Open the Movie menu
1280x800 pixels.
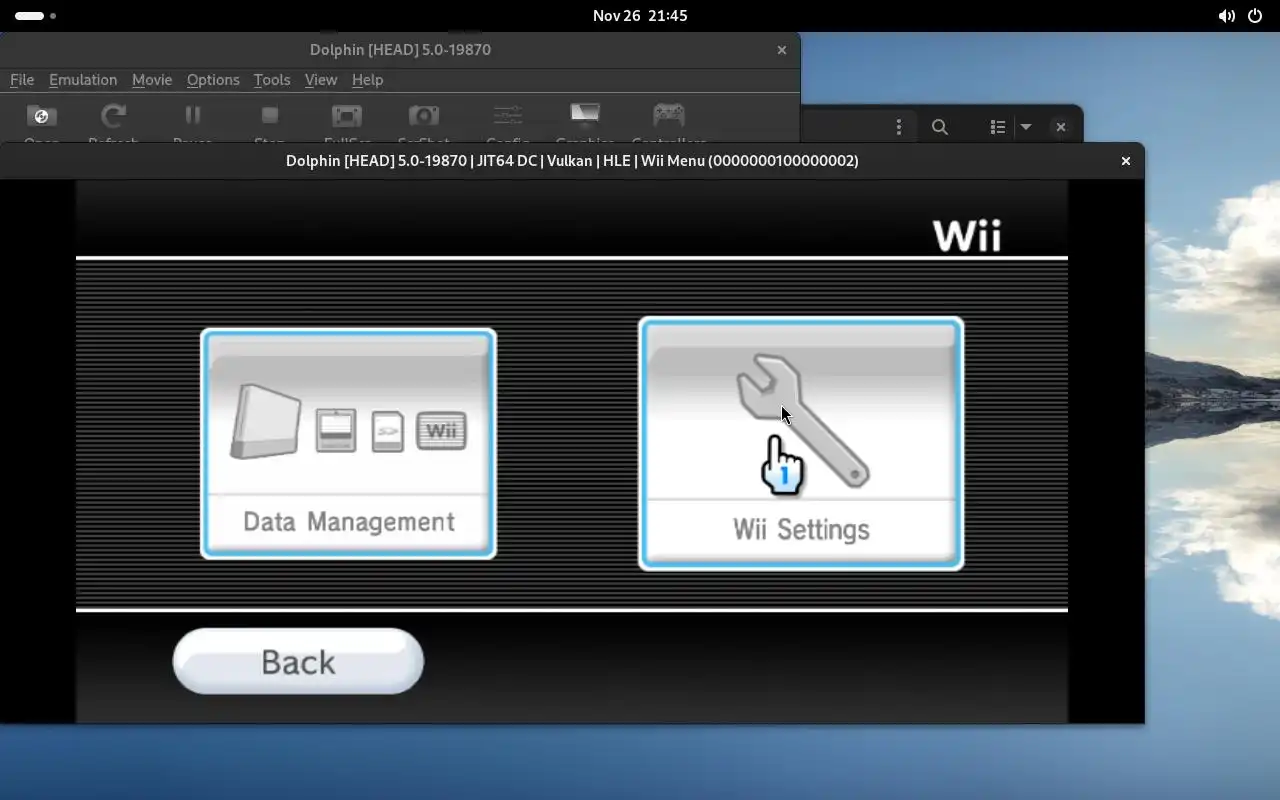[x=152, y=80]
